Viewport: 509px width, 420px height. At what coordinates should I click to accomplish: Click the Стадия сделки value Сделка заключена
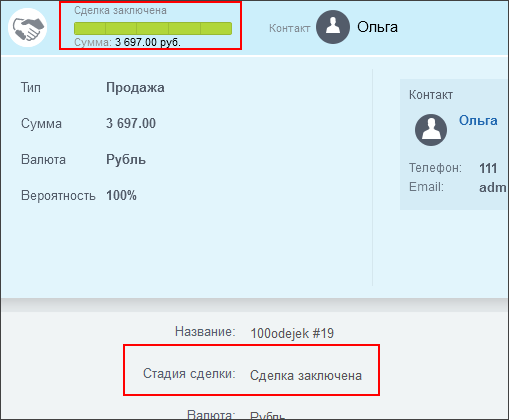coord(306,376)
